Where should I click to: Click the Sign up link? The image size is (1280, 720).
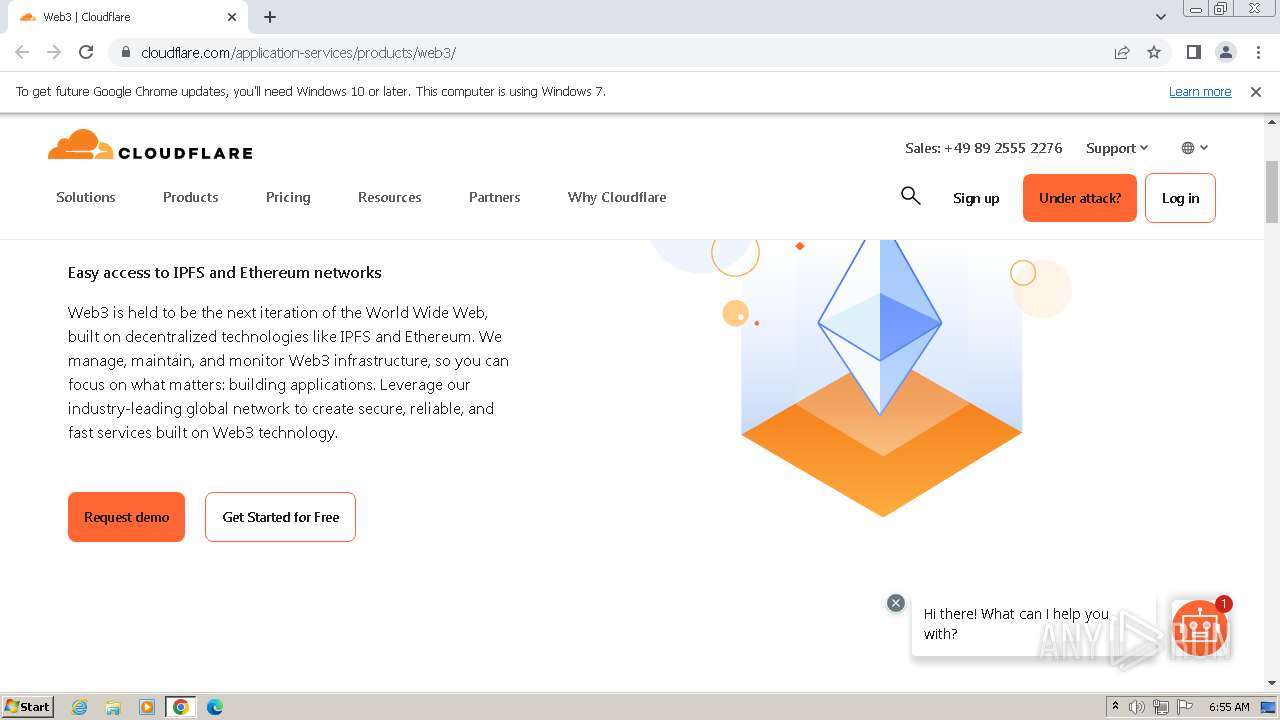[976, 198]
